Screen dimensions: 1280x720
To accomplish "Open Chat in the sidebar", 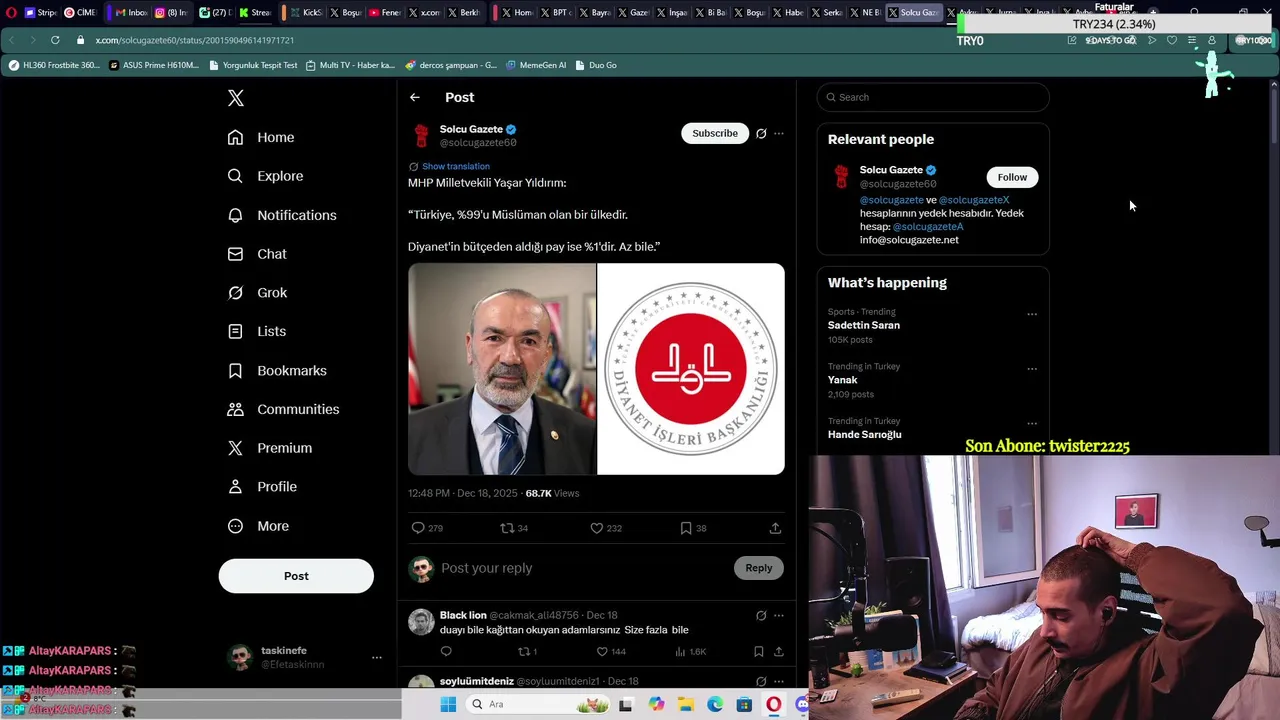I will pyautogui.click(x=257, y=254).
